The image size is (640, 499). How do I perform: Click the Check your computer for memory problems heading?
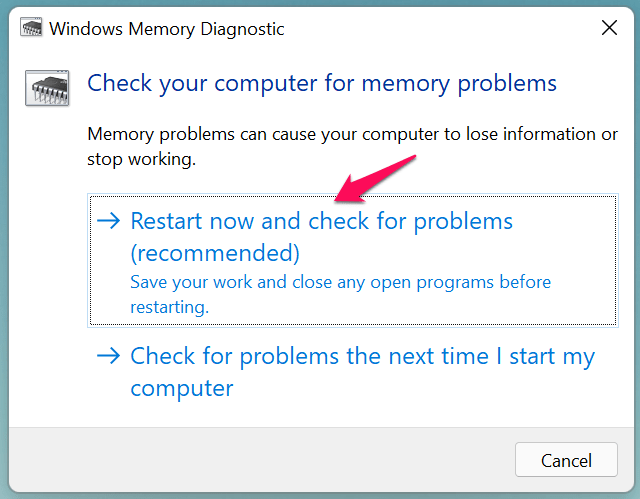click(322, 82)
